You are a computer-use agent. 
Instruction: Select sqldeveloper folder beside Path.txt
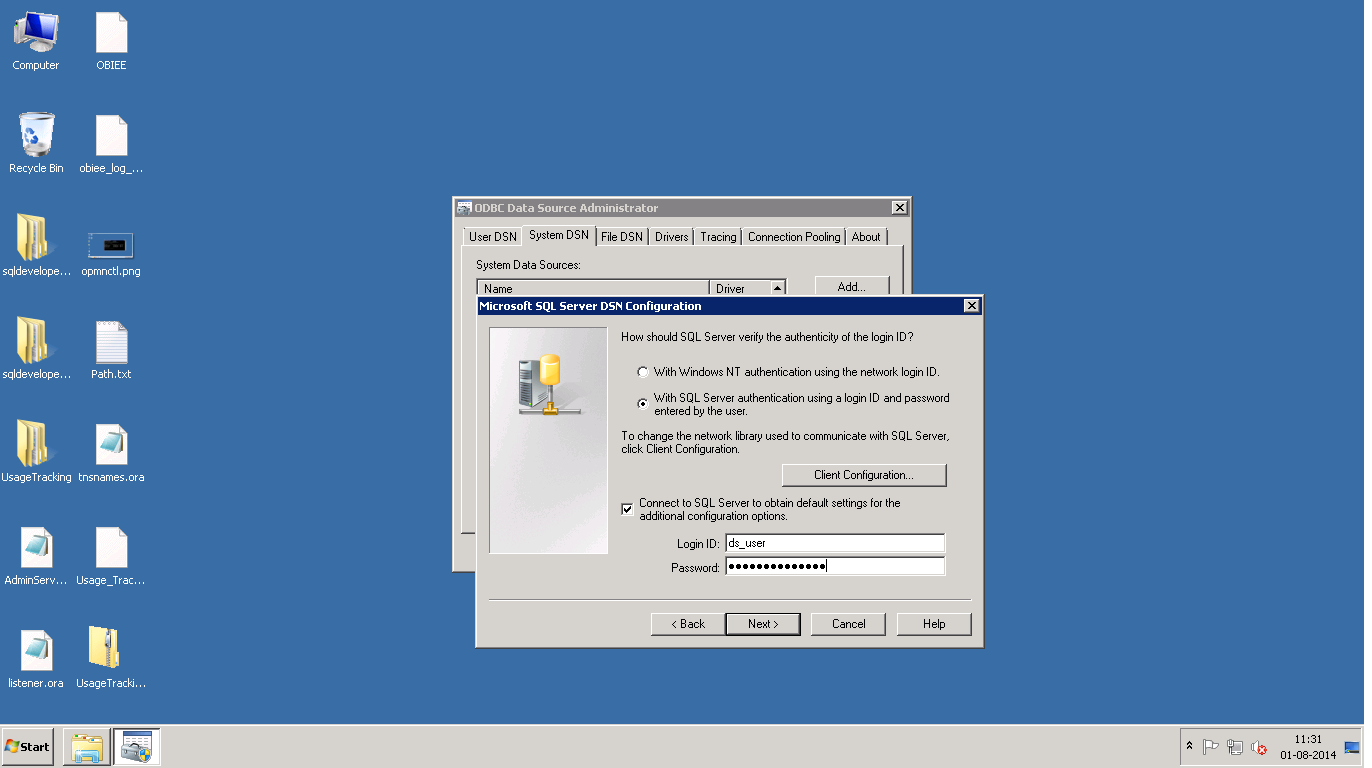(36, 349)
